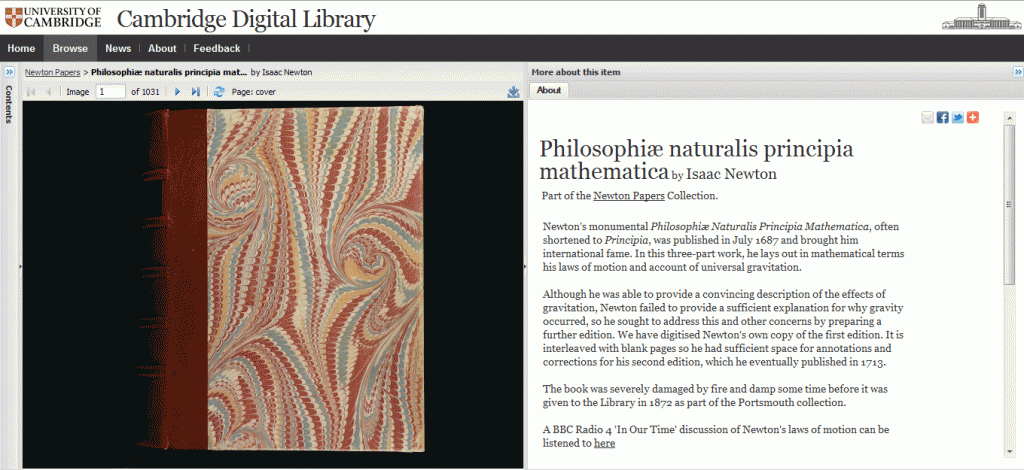Click 'by Isaac Newton' in the breadcrumb
1024x470 pixels.
click(281, 72)
